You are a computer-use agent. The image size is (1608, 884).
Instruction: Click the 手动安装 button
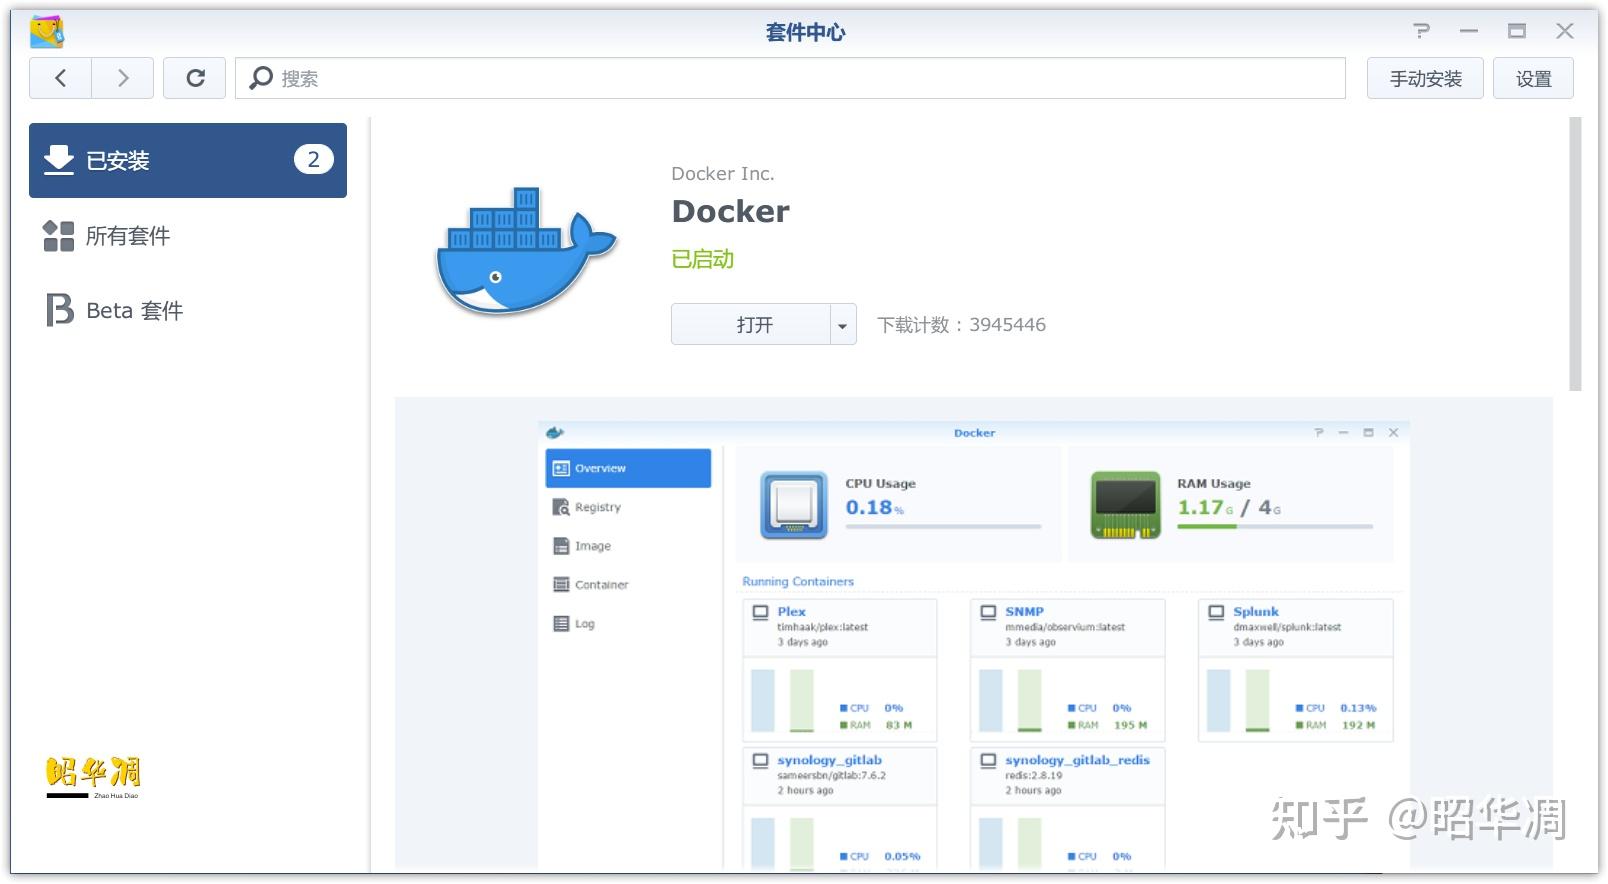click(1426, 78)
